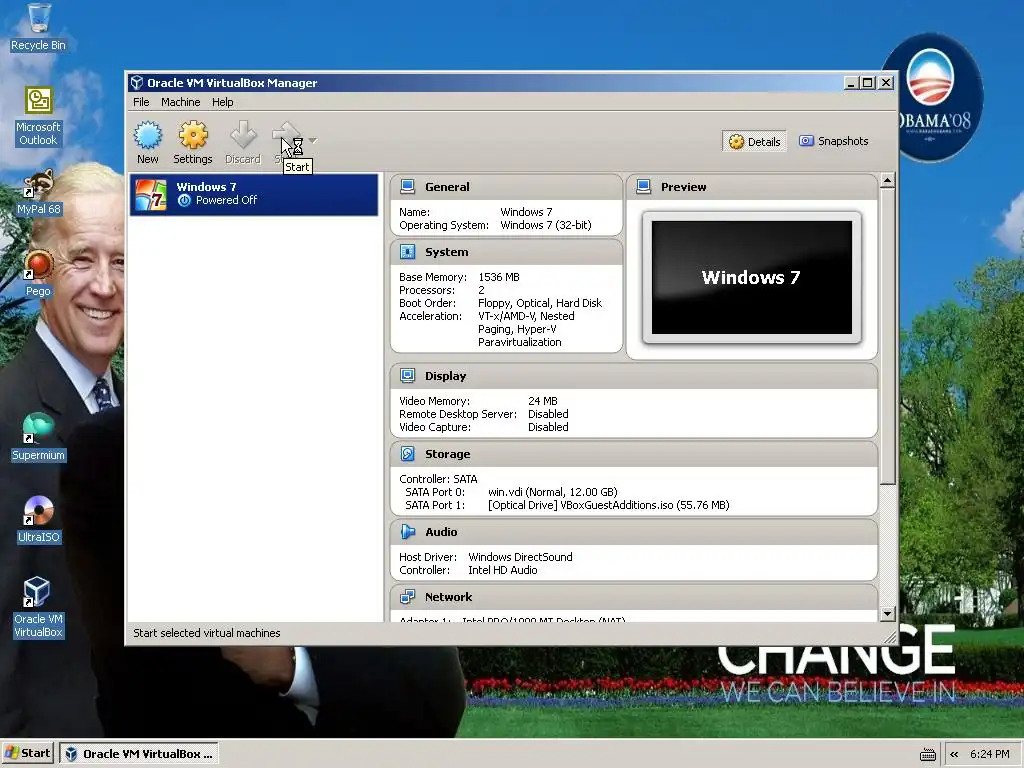Click the Preview section monitor icon
The width and height of the screenshot is (1024, 768).
coord(643,187)
